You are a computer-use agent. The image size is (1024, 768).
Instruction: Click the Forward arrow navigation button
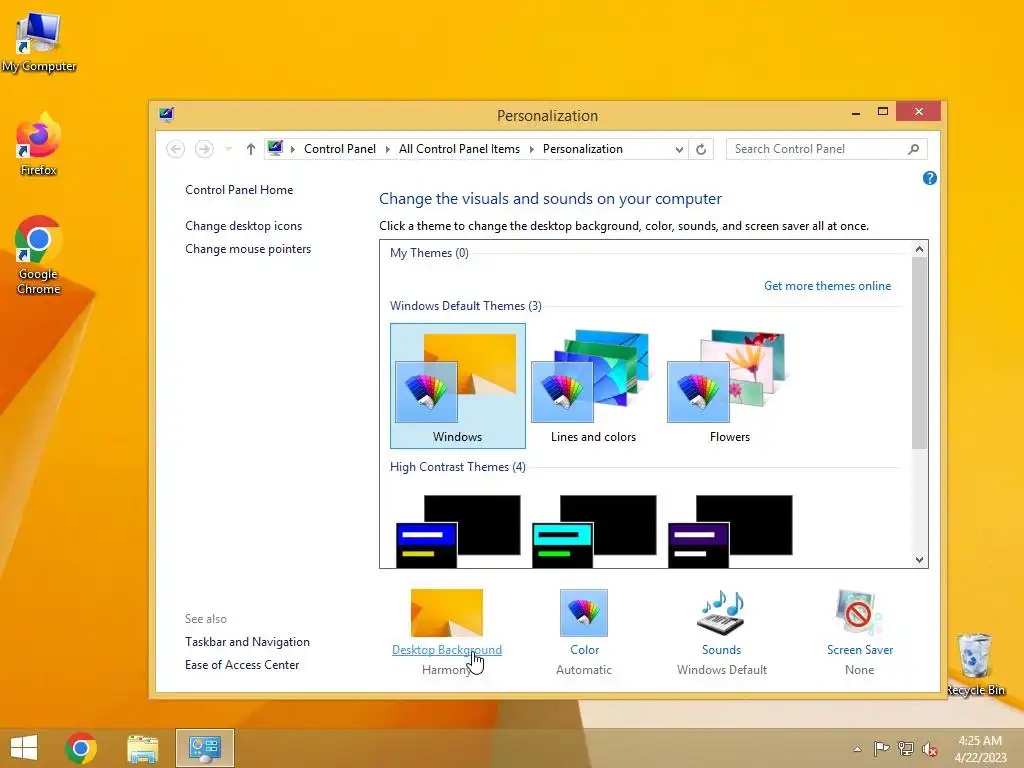tap(204, 149)
